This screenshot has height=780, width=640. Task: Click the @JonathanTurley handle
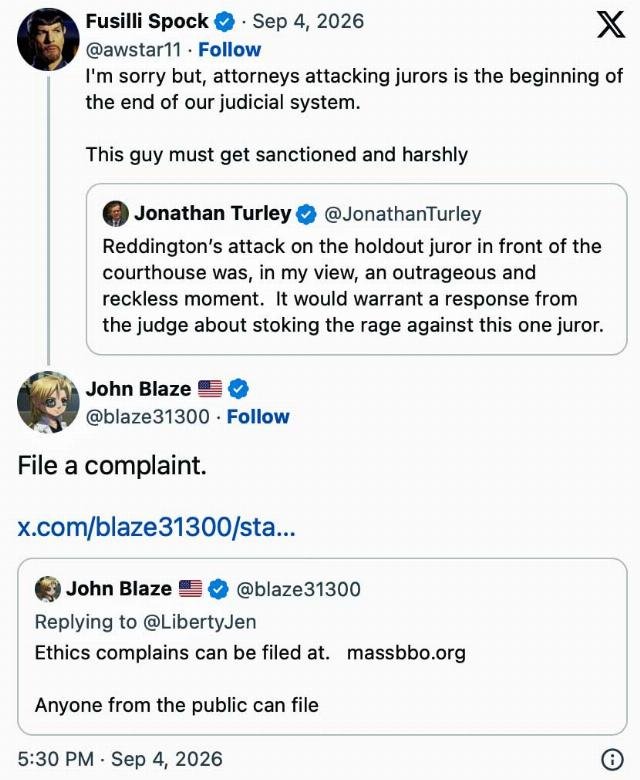point(403,214)
